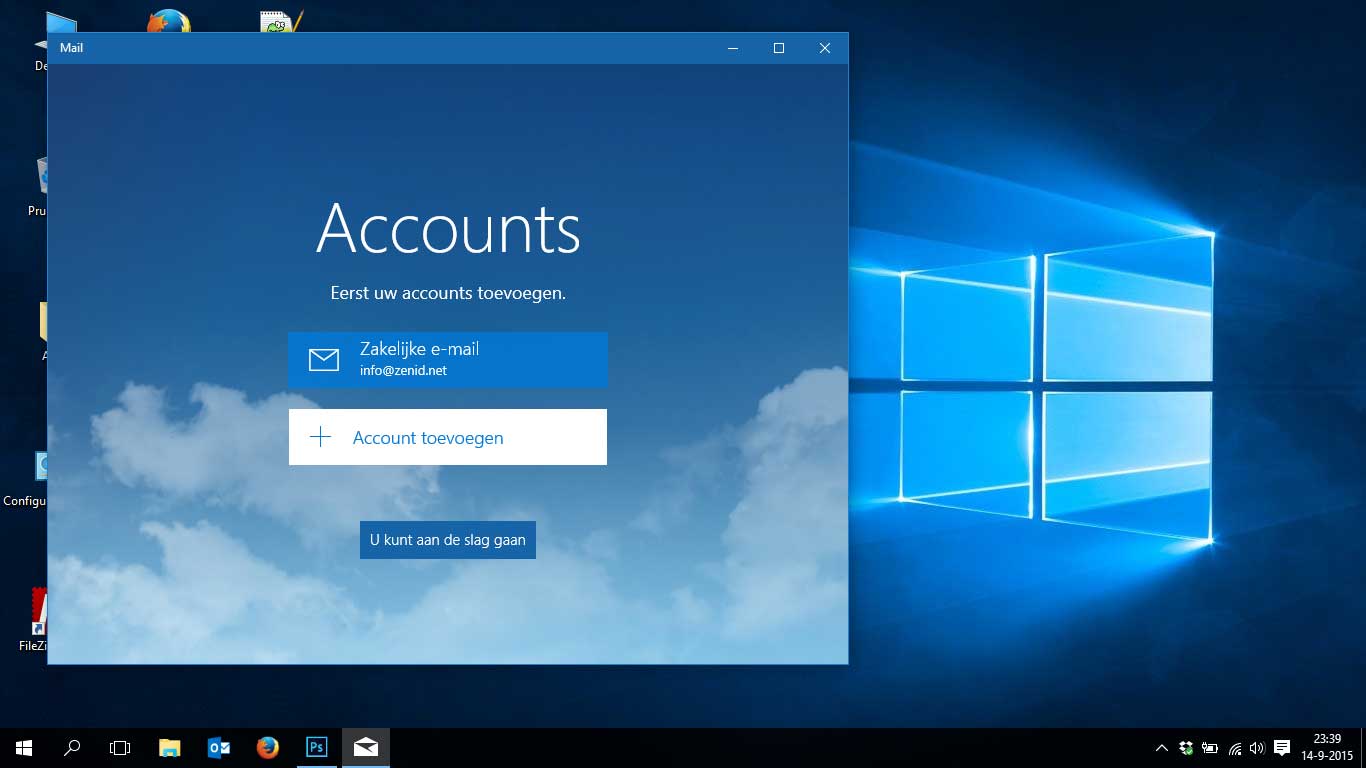Click the 'Mail' window title text
The width and height of the screenshot is (1366, 768).
pos(72,48)
